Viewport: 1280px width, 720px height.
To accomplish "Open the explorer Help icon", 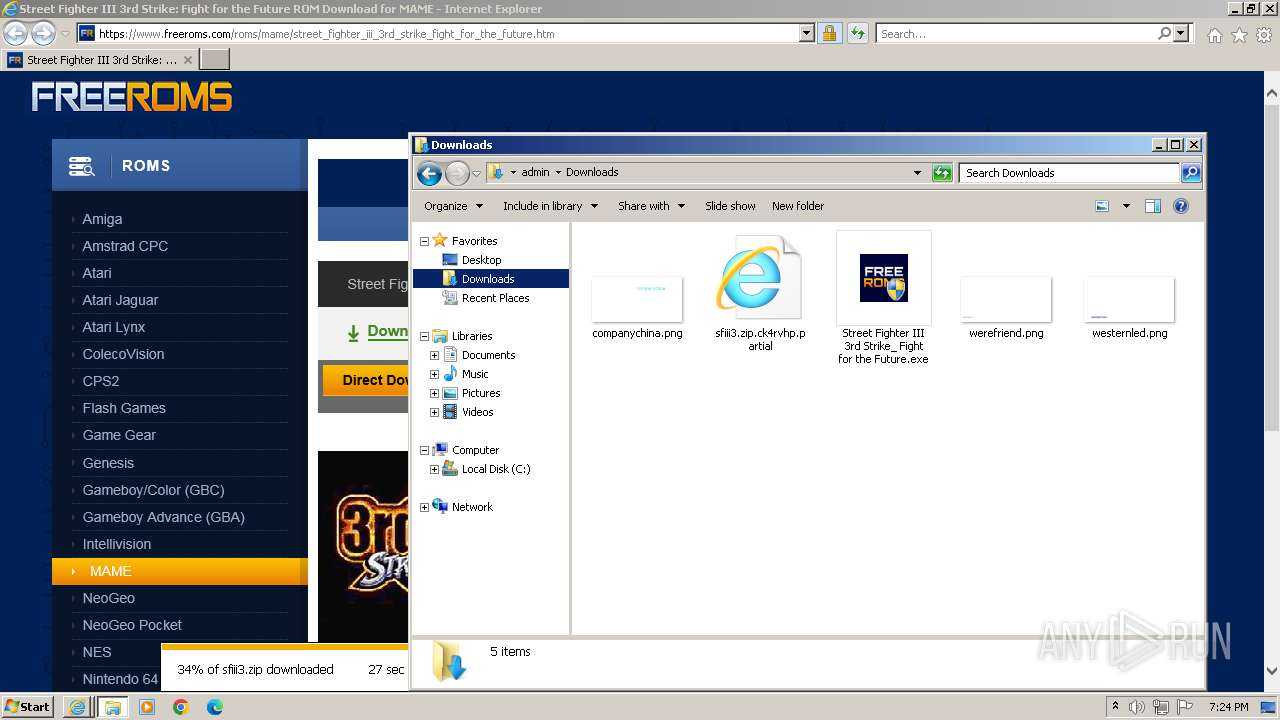I will pyautogui.click(x=1181, y=206).
